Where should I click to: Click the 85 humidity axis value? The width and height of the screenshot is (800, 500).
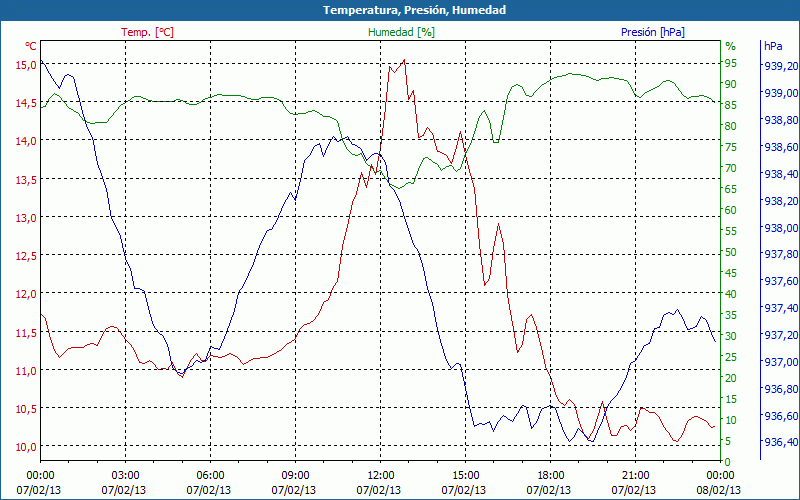[x=731, y=105]
